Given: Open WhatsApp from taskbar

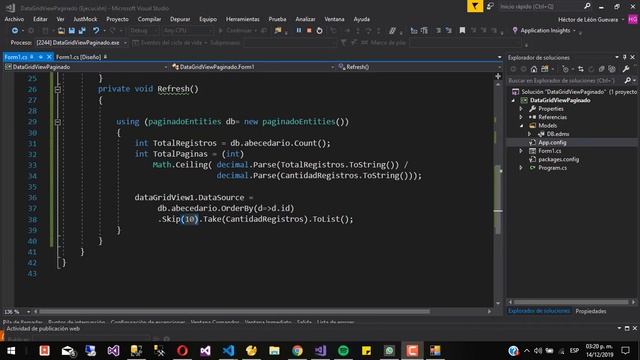Looking at the screenshot, I should (x=389, y=351).
